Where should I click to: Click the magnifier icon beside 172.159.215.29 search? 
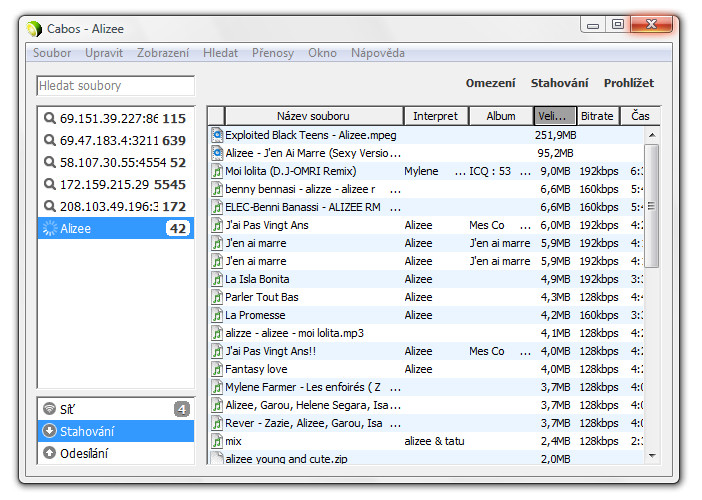(49, 184)
